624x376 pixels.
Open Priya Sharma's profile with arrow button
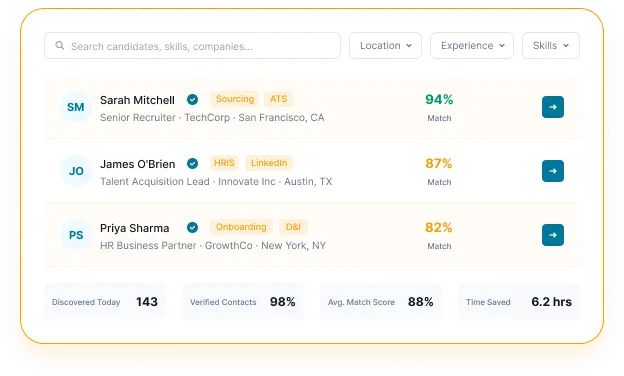(x=553, y=235)
